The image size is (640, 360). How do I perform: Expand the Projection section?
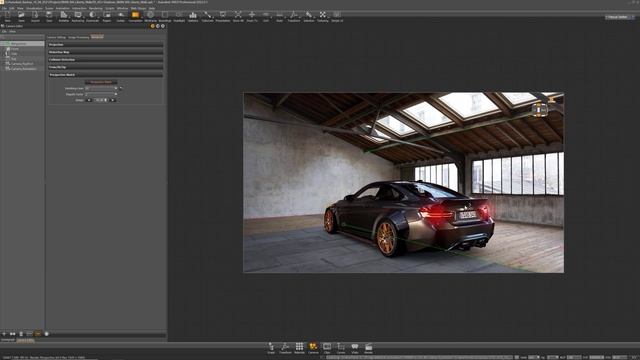pos(106,44)
